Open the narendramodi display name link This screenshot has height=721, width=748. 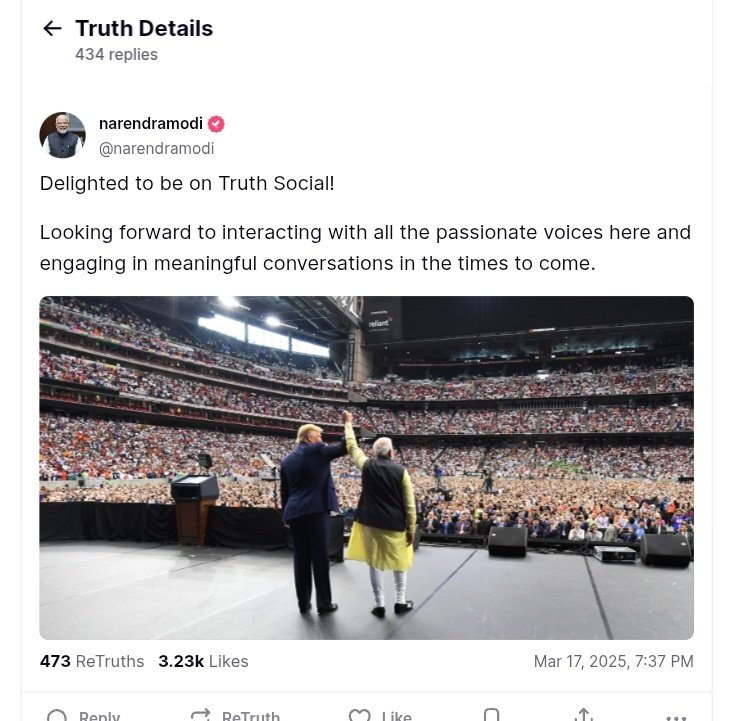click(150, 124)
